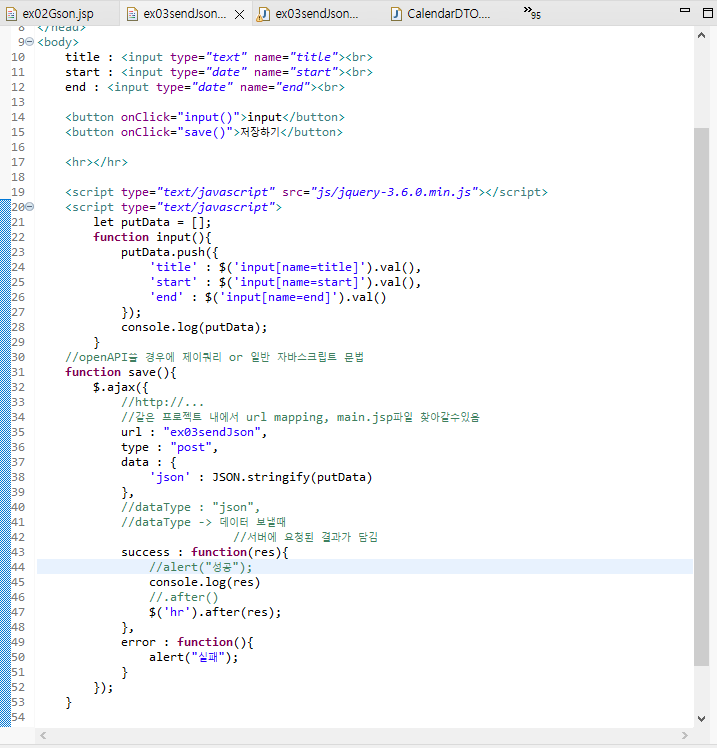The height and width of the screenshot is (748, 717).
Task: Click the ex02Gson.jsp file icon
Action: (x=11, y=14)
